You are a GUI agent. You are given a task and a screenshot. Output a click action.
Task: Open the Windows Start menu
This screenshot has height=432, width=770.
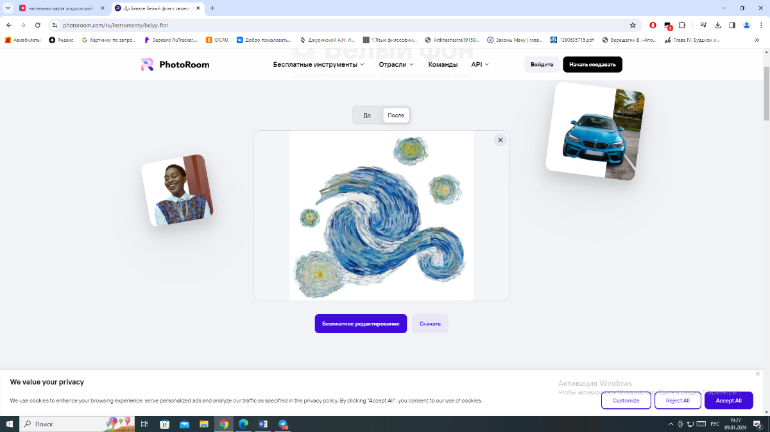click(9, 424)
